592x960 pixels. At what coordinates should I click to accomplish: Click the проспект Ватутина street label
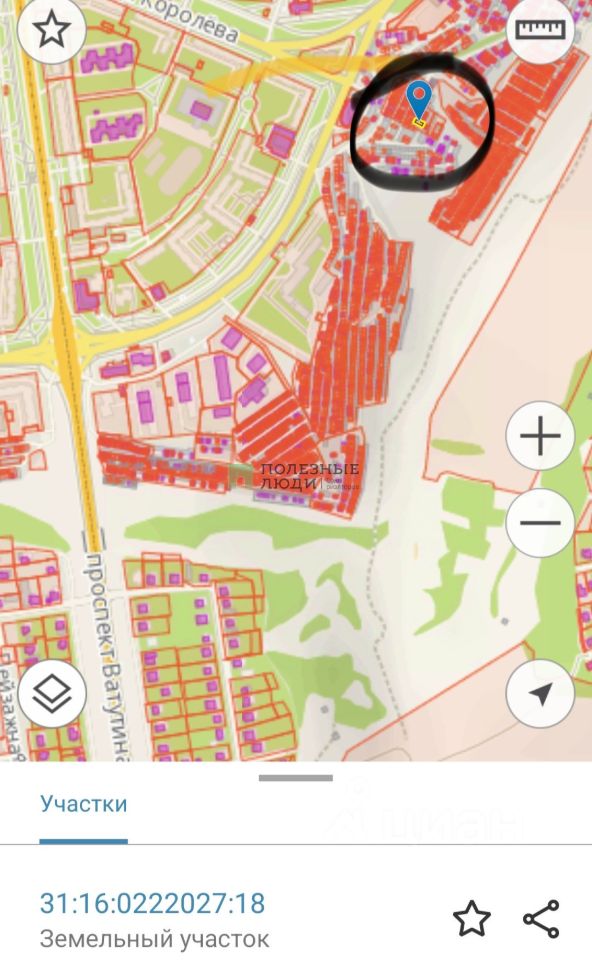105,656
